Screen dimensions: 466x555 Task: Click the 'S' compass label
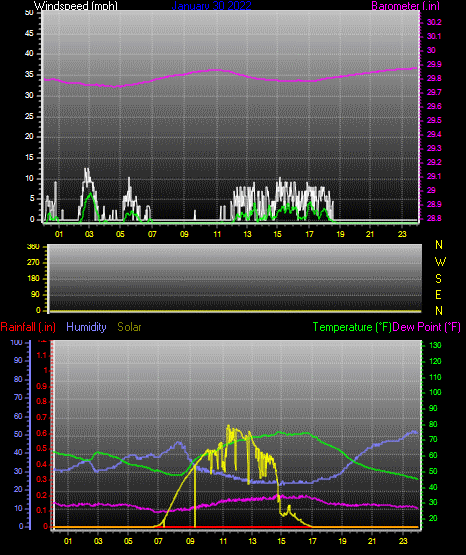tap(439, 279)
